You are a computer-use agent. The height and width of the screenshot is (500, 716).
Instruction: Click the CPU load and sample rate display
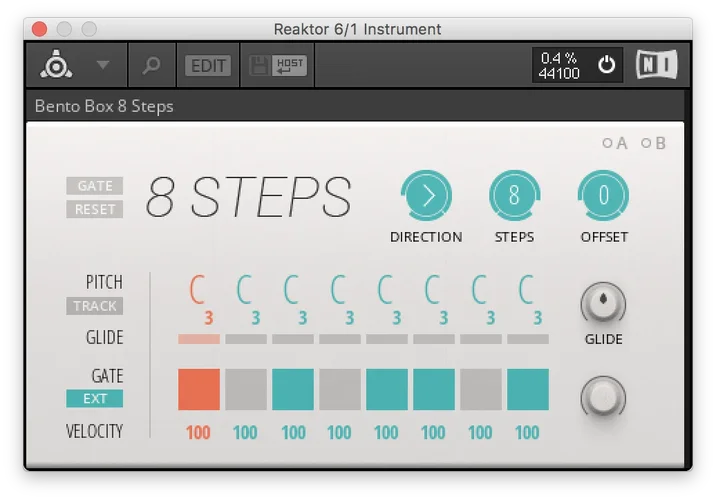[x=560, y=65]
